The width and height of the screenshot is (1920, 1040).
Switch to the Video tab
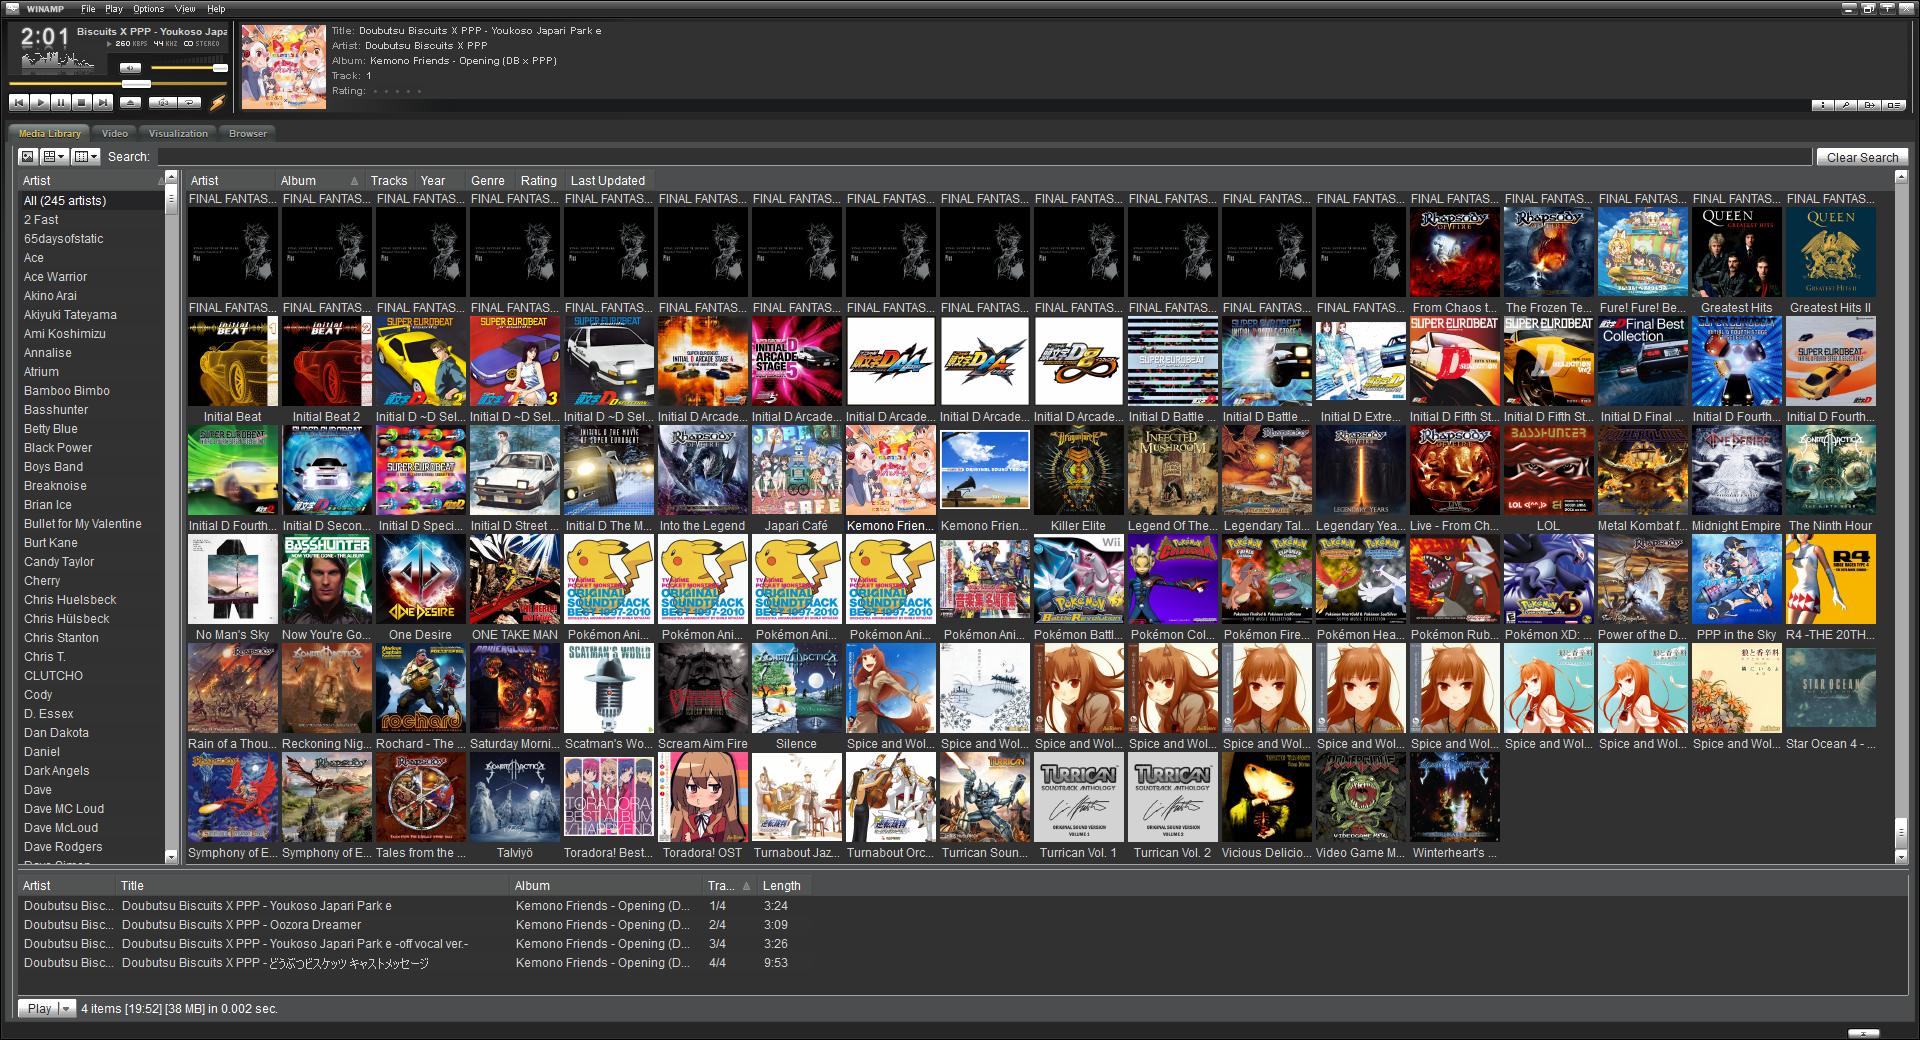[x=115, y=133]
